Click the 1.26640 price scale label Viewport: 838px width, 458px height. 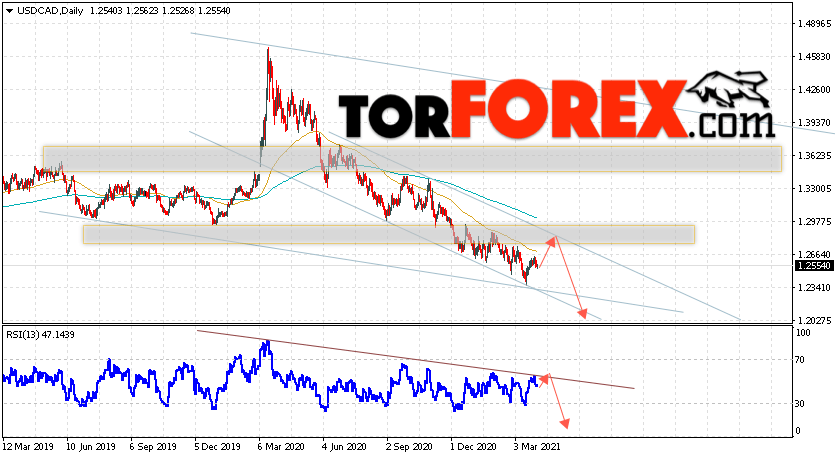click(814, 255)
